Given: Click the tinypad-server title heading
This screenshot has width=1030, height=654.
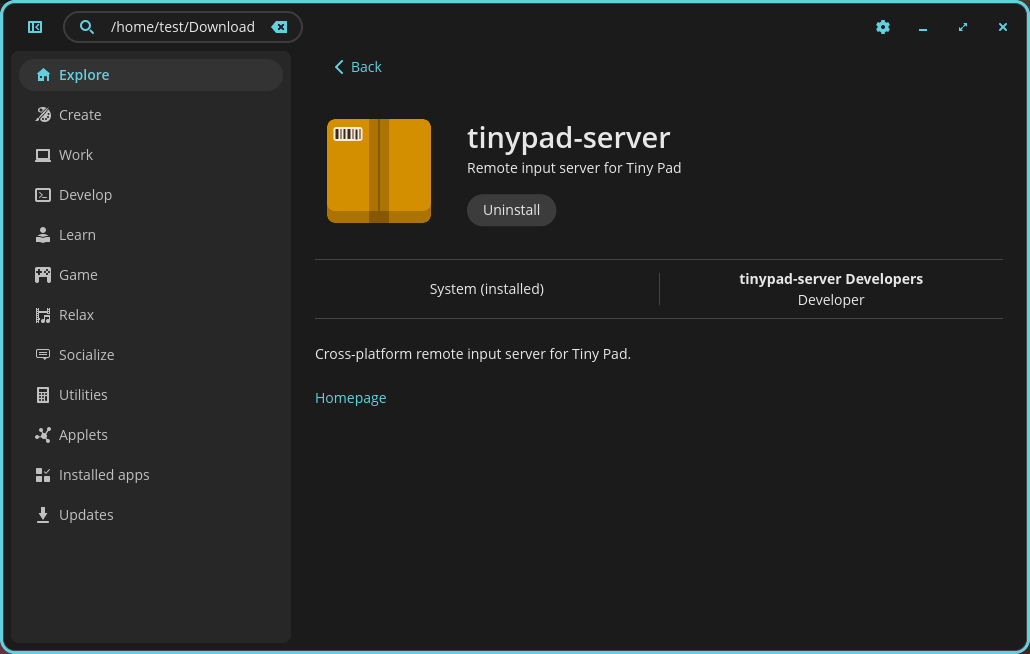Looking at the screenshot, I should pos(569,137).
